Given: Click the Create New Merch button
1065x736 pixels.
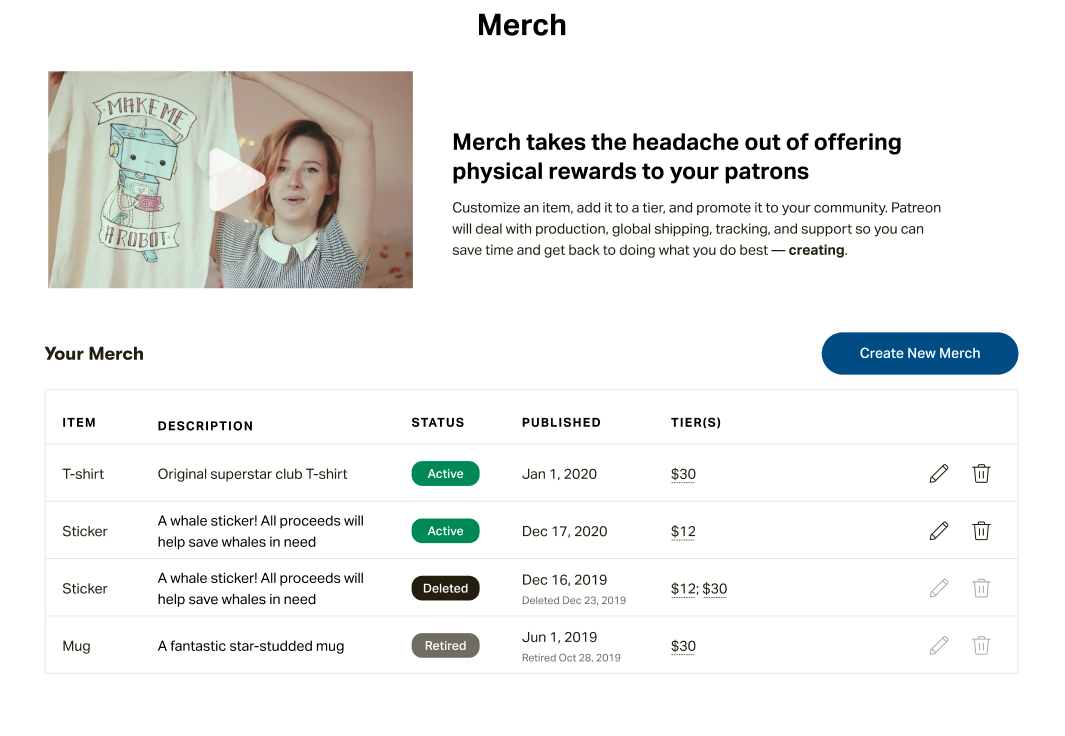Looking at the screenshot, I should tap(920, 353).
